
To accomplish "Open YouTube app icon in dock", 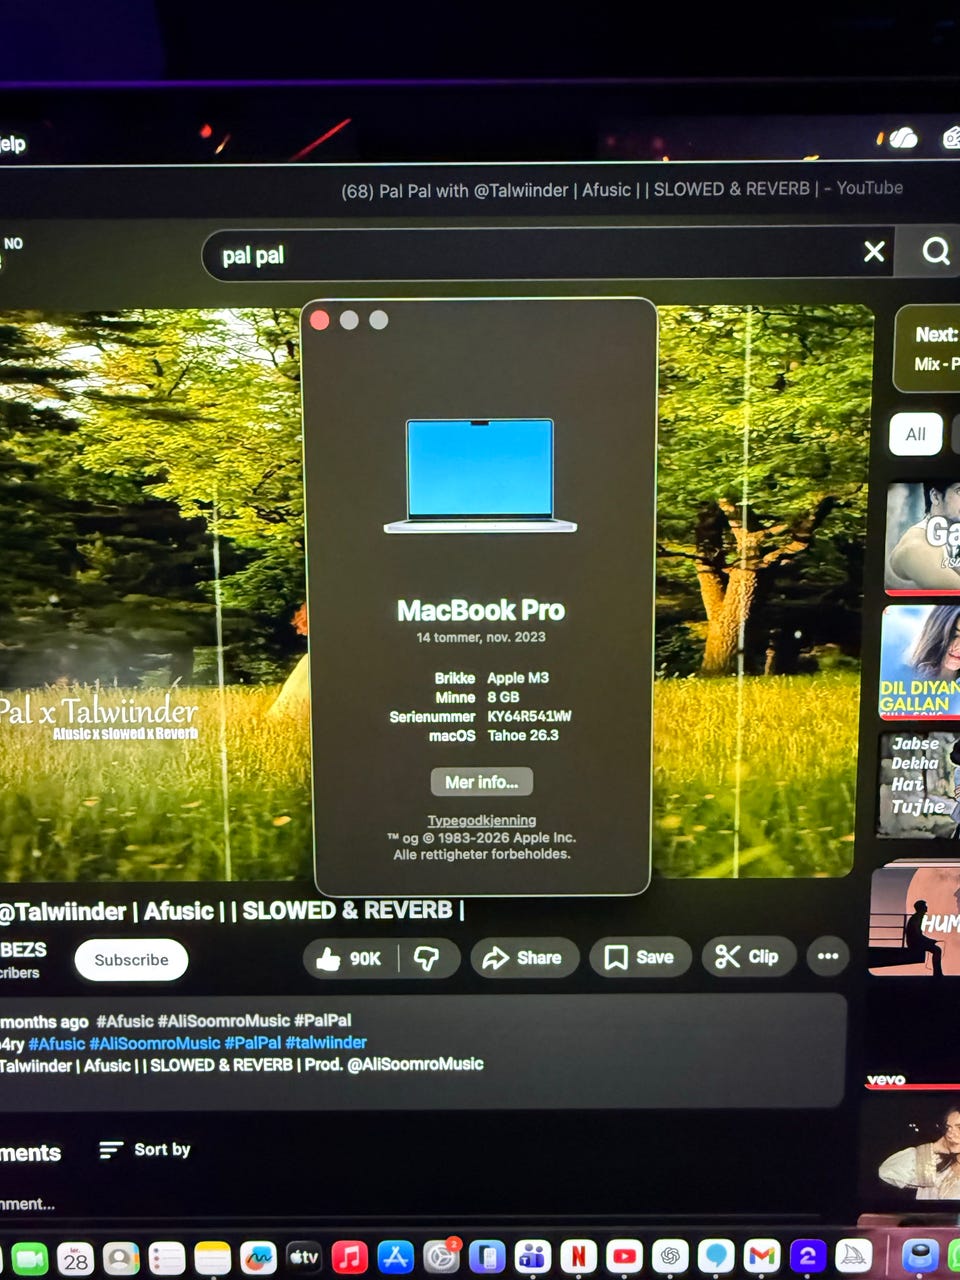I will coord(625,1255).
